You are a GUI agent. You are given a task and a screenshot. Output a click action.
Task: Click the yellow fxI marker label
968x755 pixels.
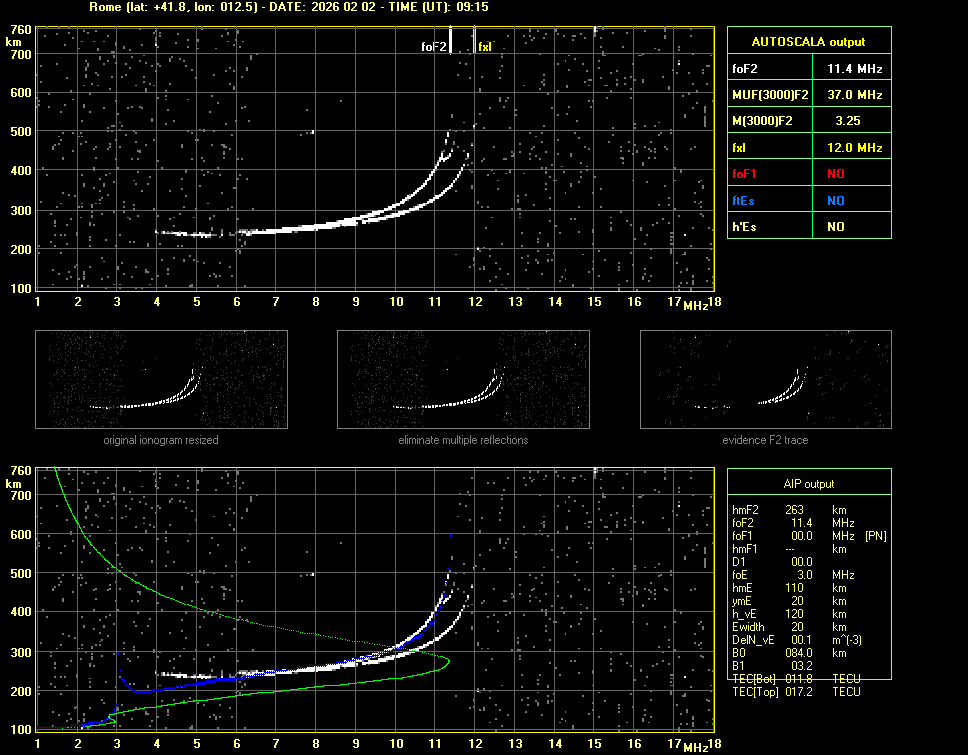pos(485,47)
